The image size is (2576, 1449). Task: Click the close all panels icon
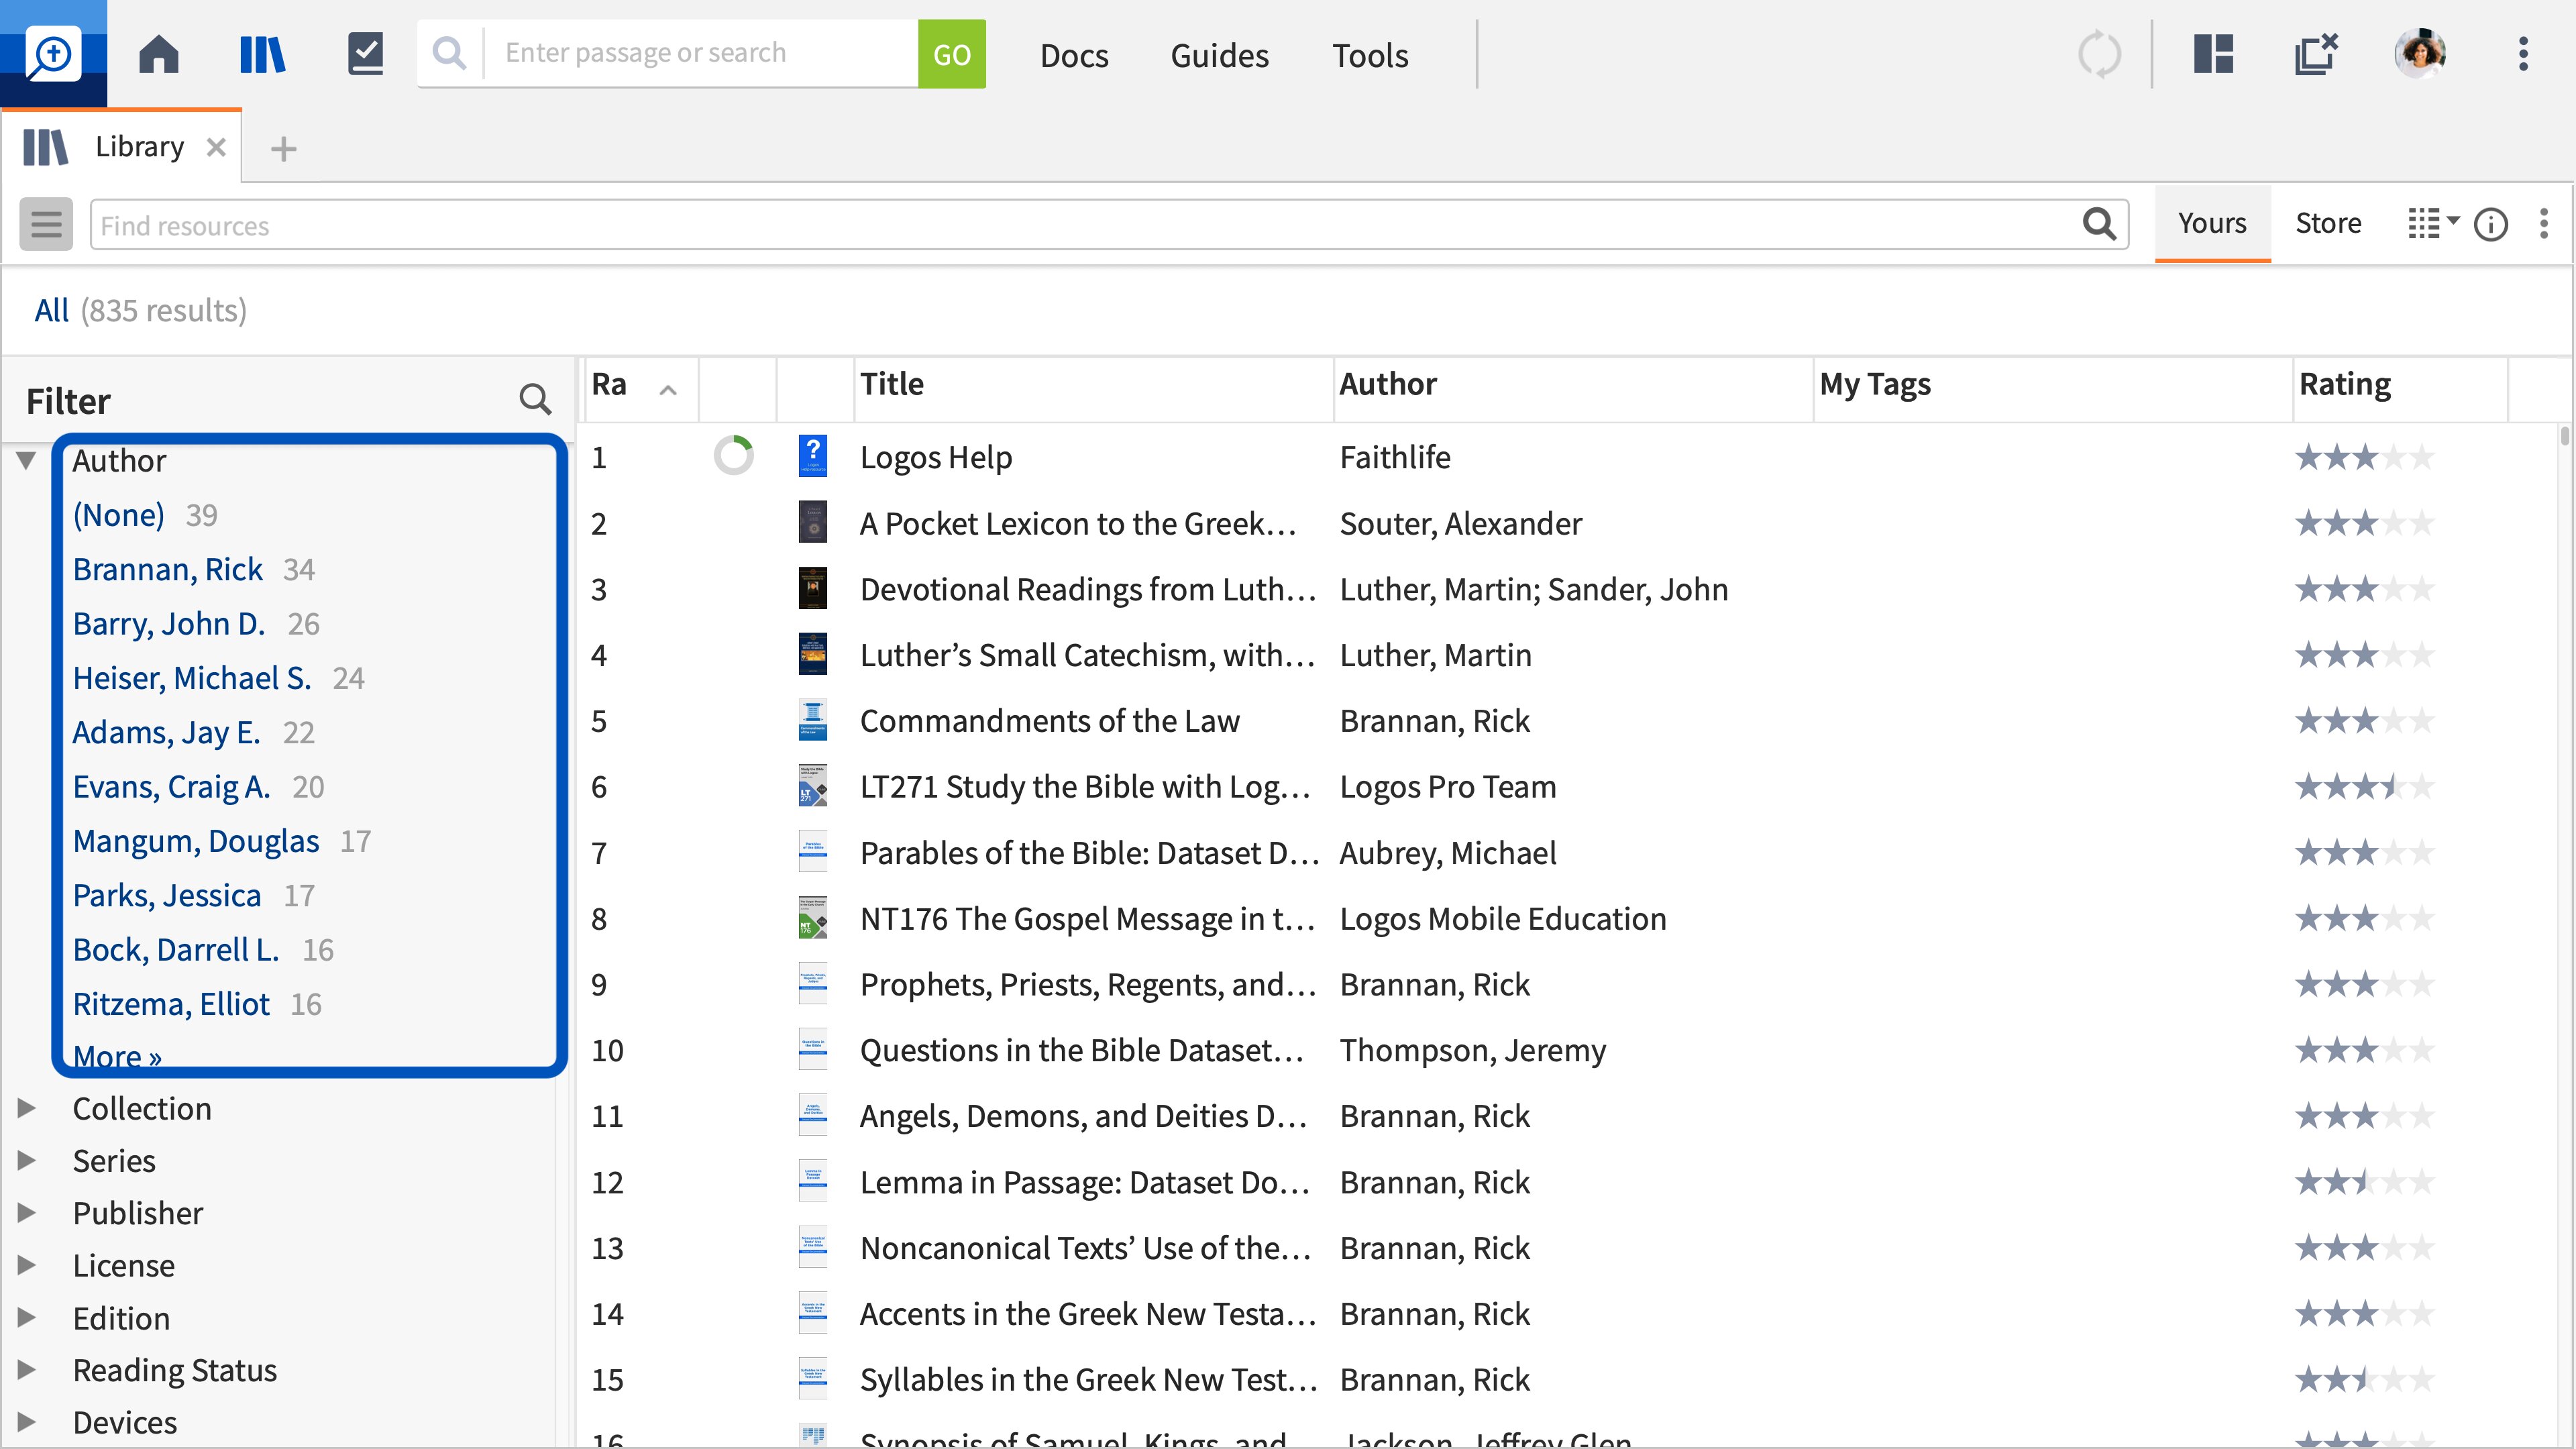[2316, 54]
